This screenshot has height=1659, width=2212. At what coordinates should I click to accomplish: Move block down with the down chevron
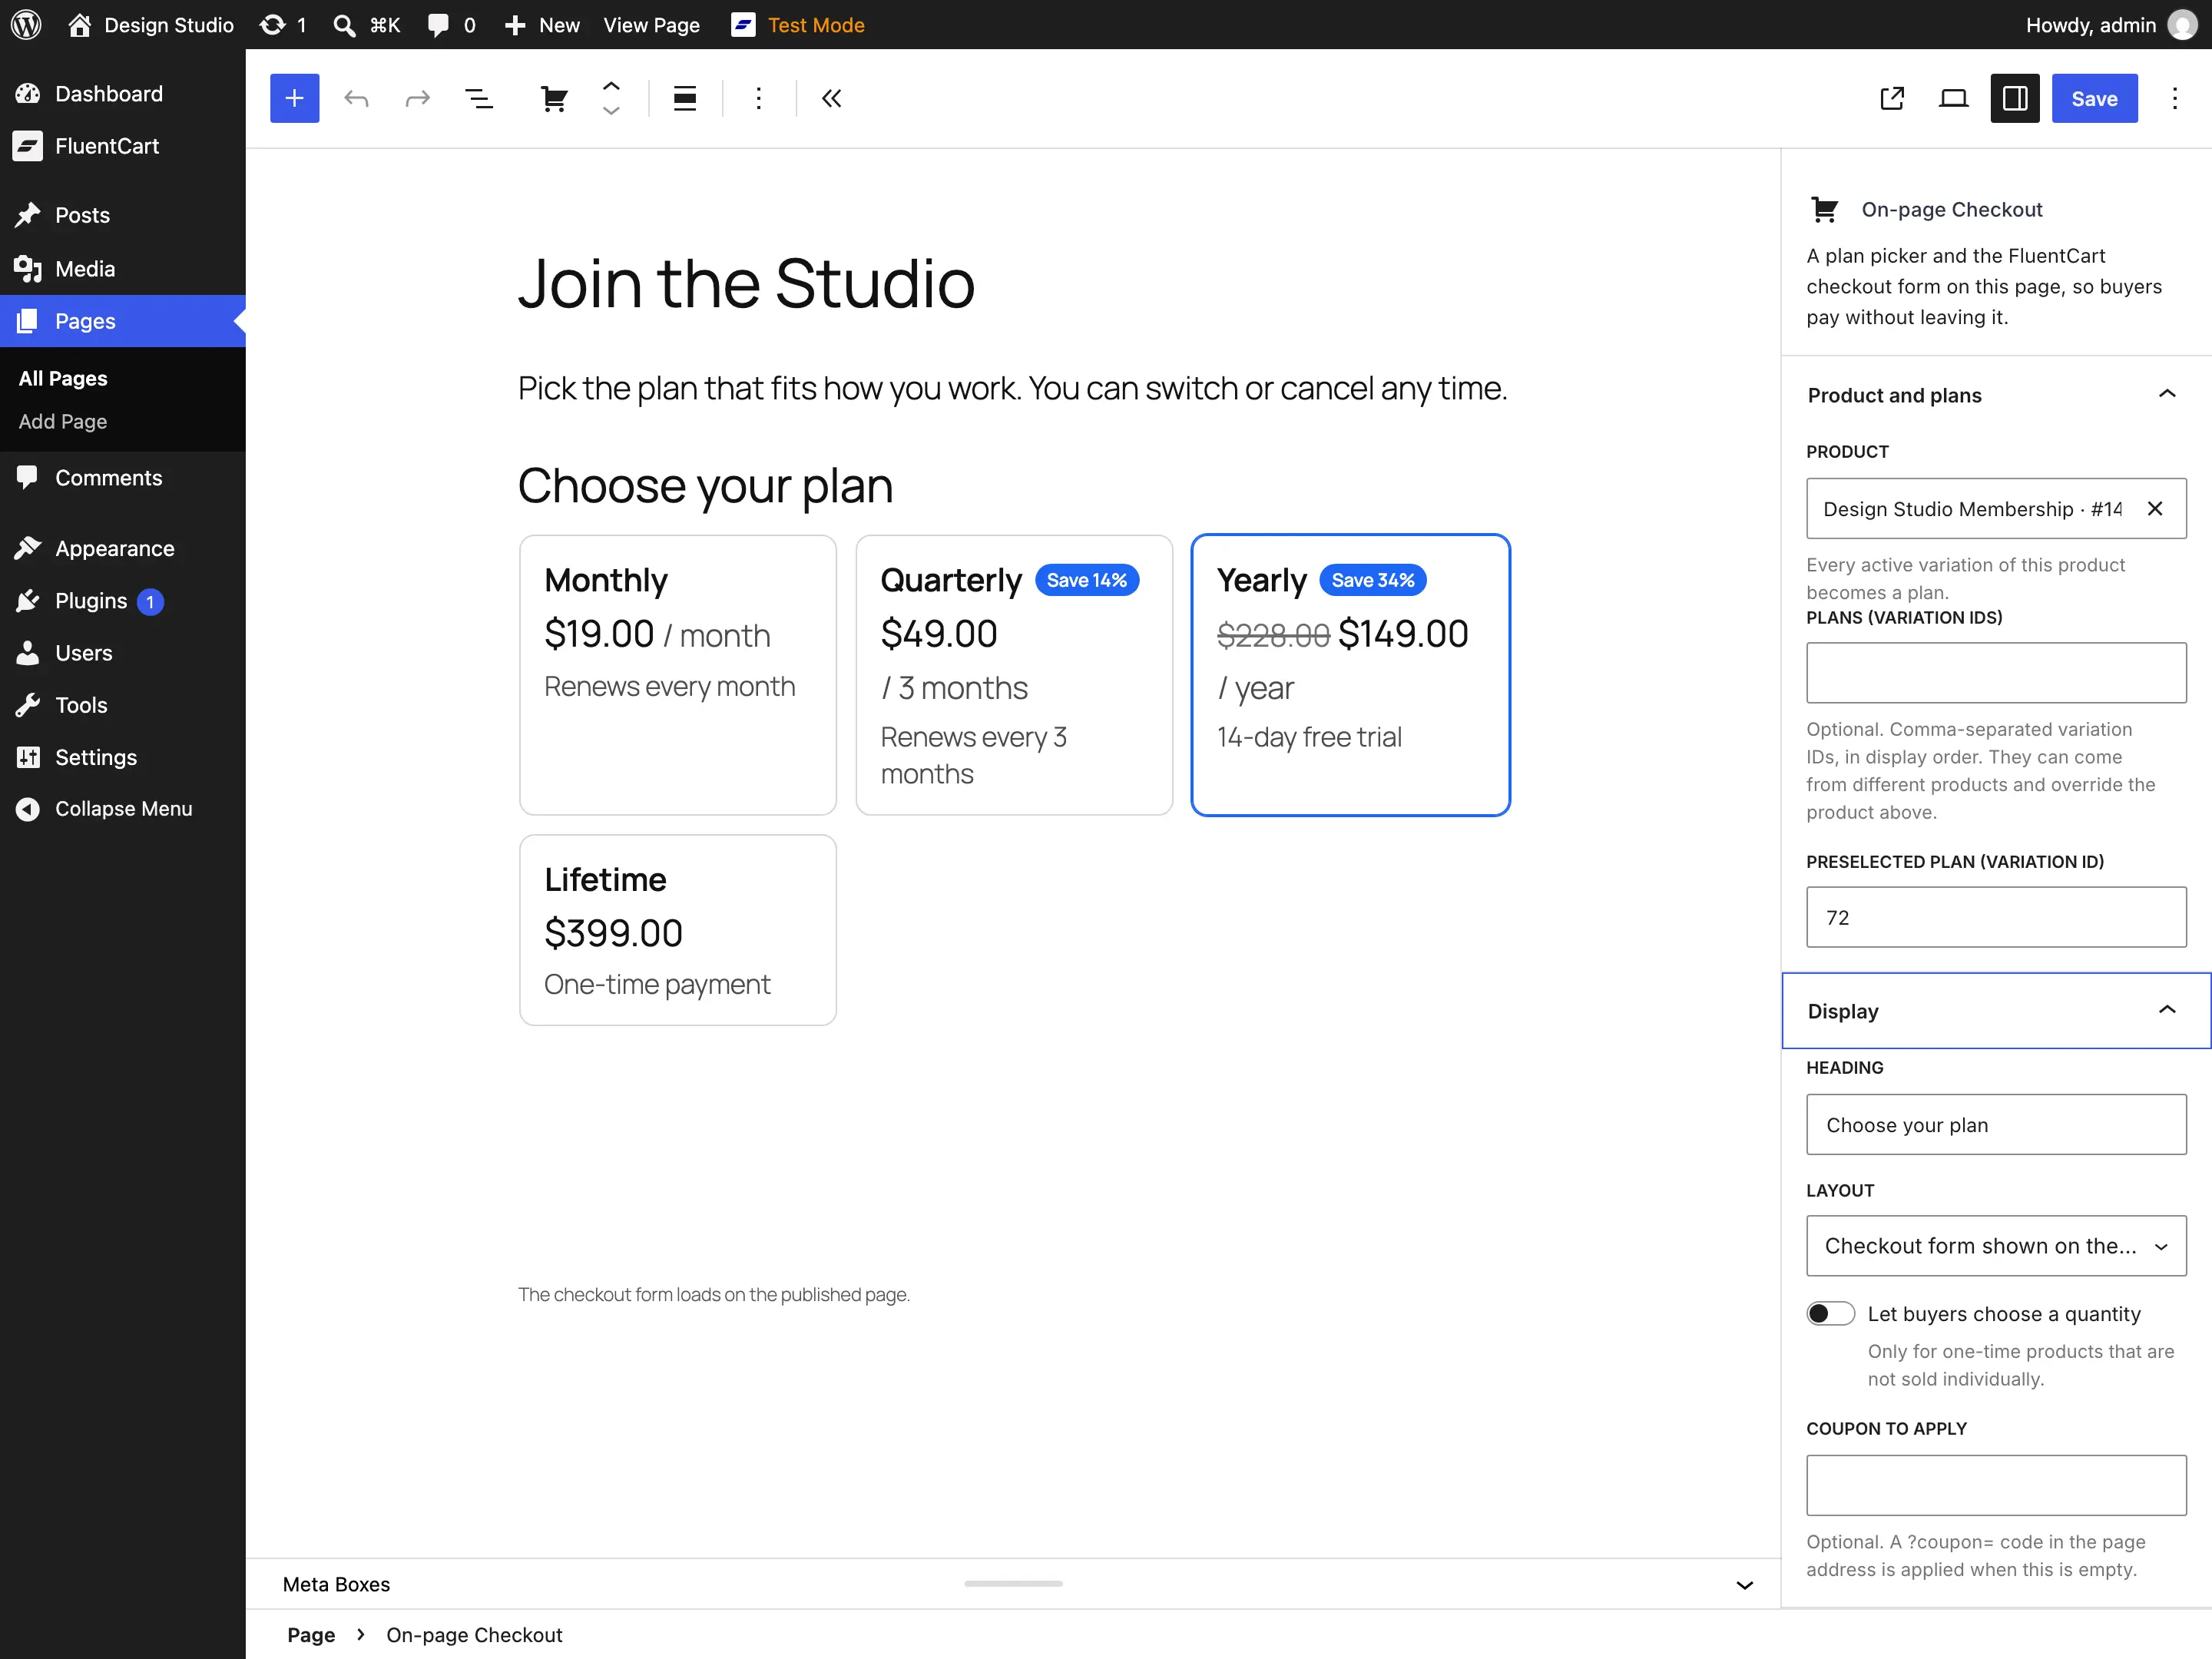pos(611,110)
